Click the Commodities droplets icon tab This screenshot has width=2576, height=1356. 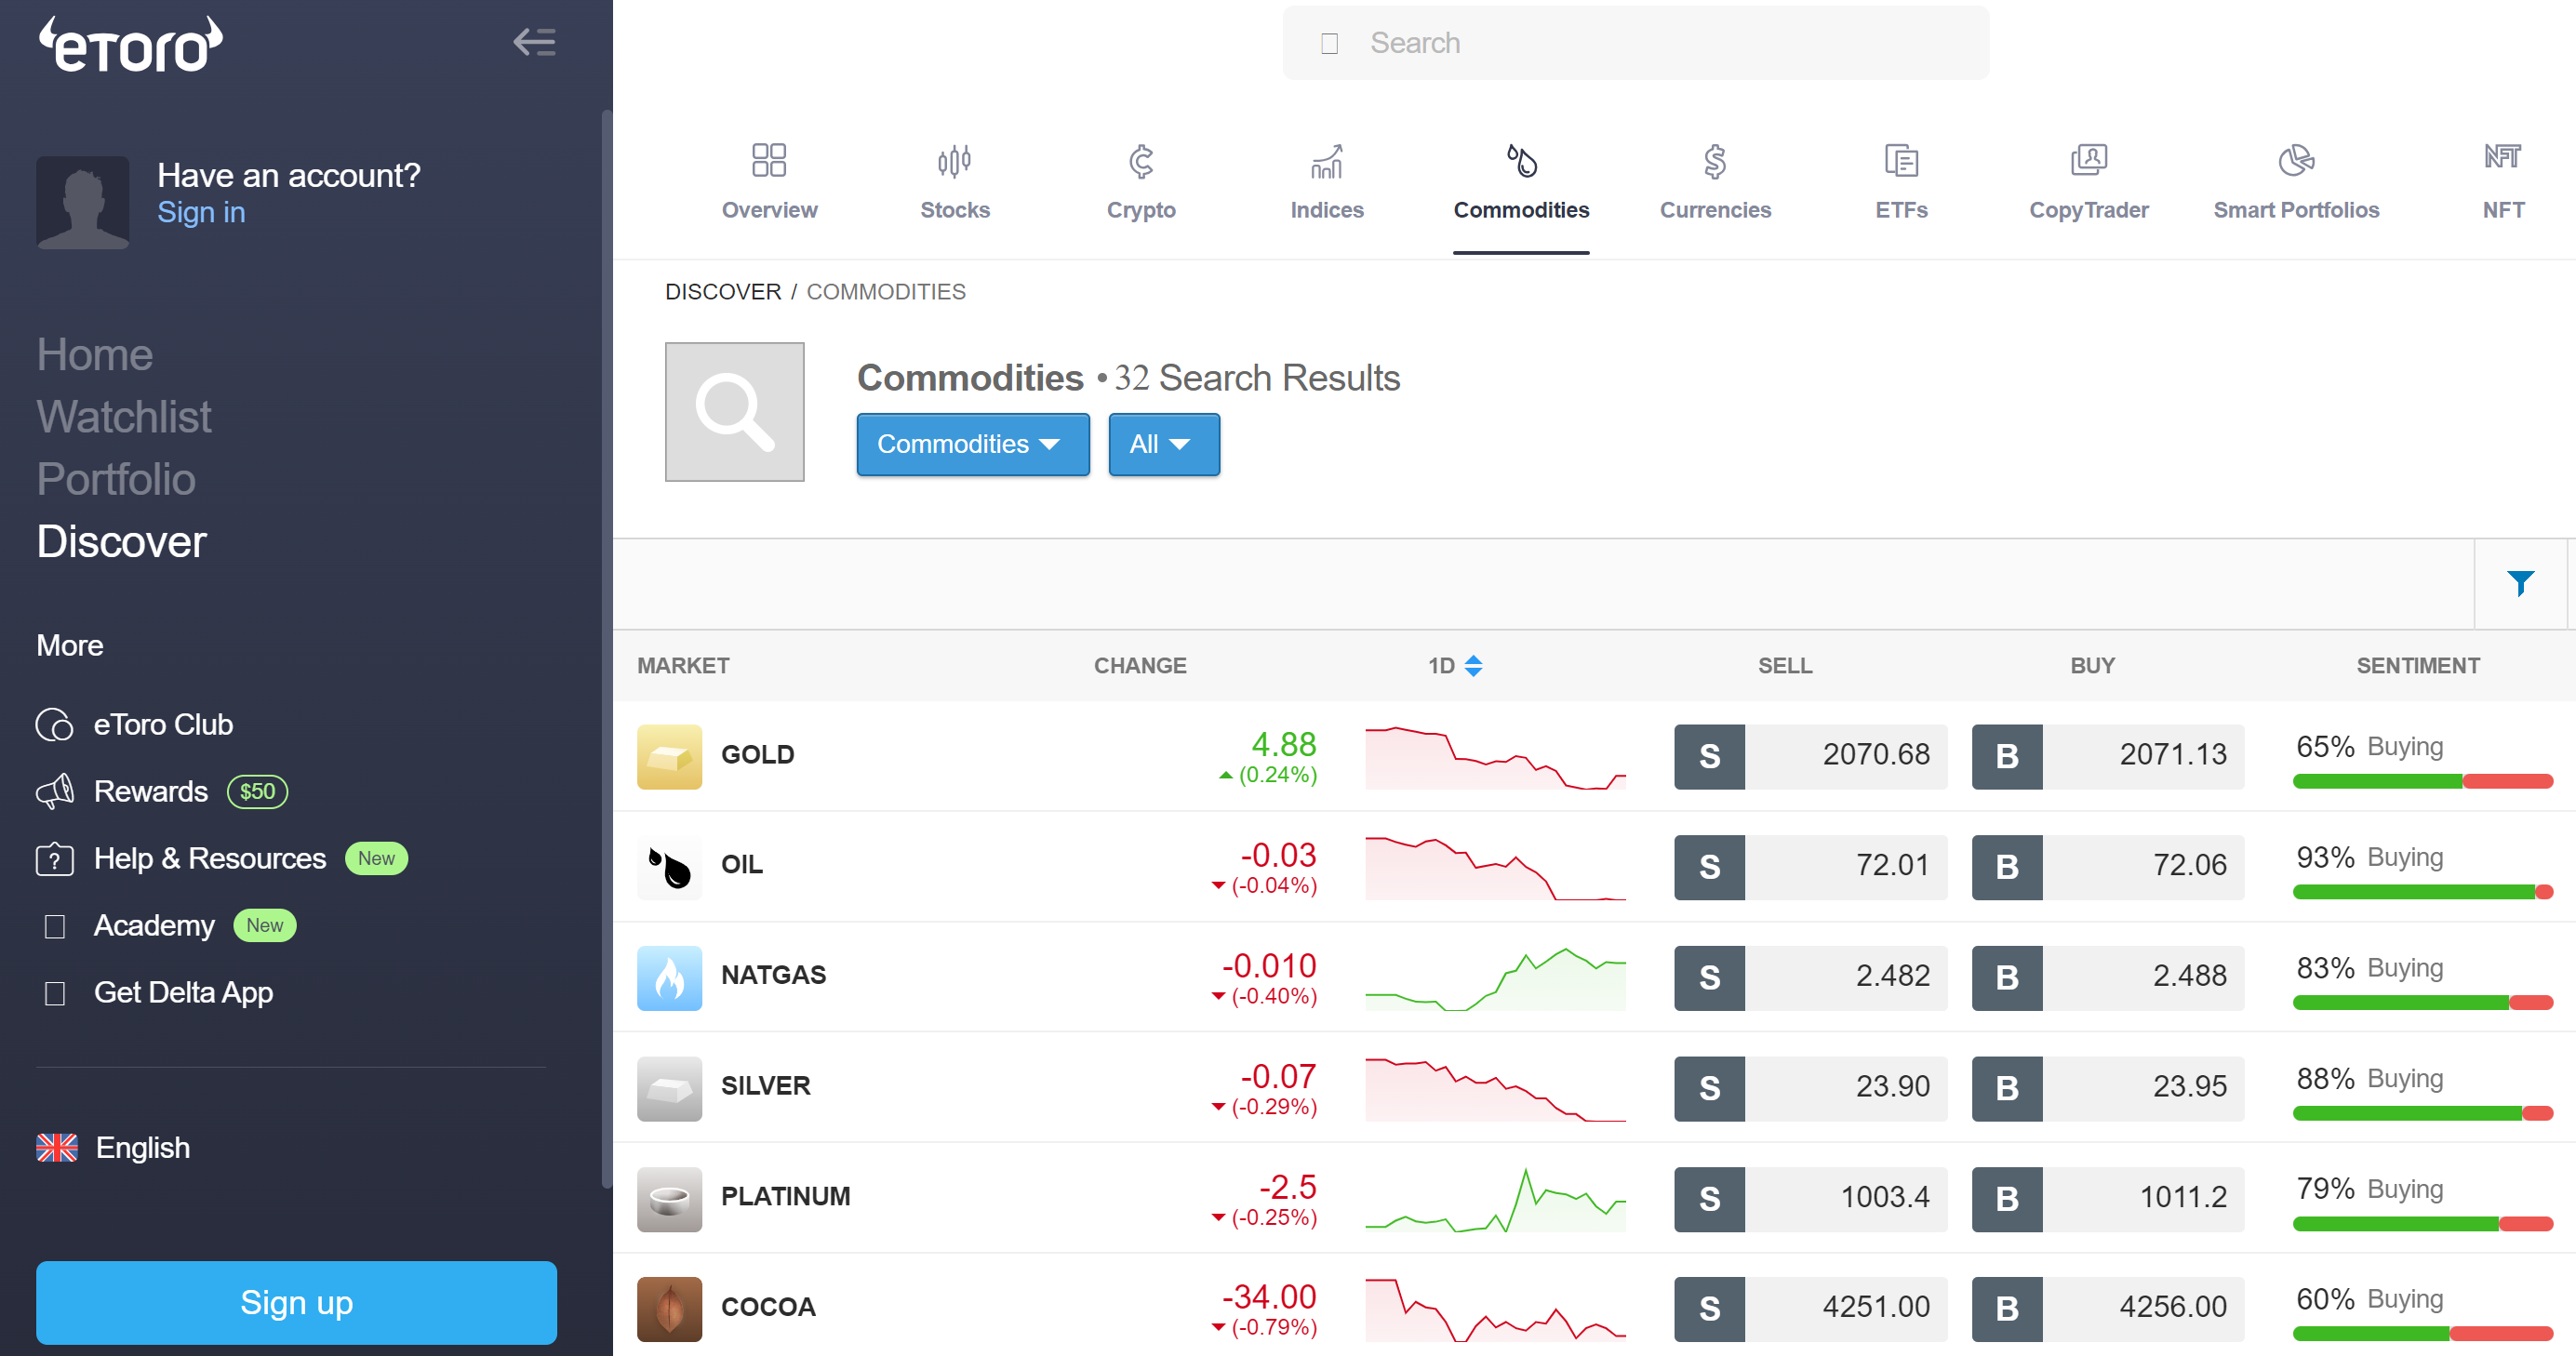1521,160
